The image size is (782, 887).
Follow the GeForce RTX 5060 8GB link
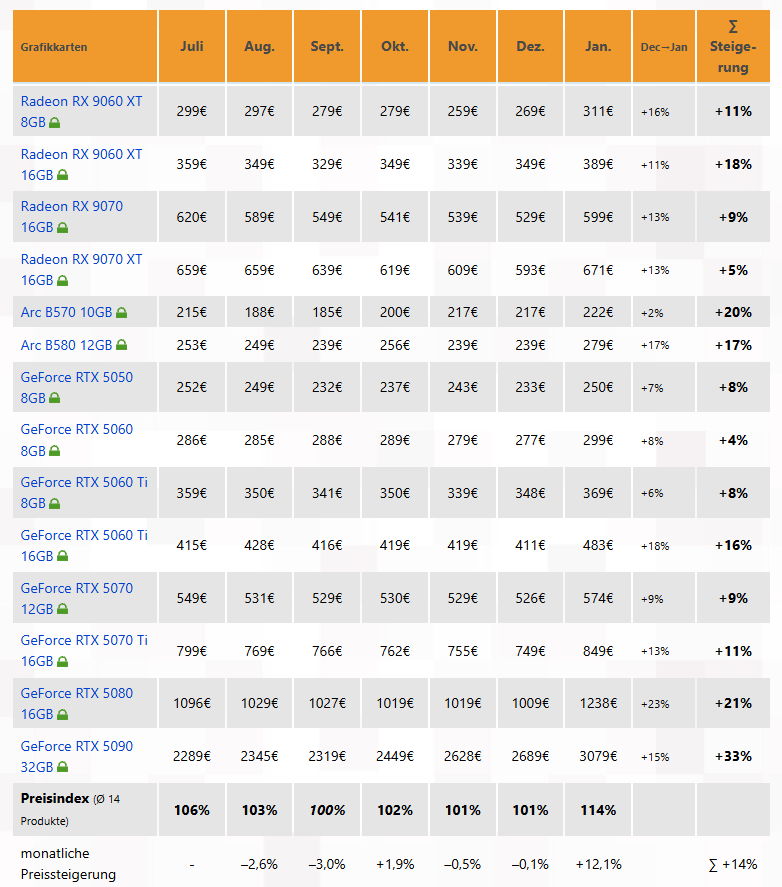(x=76, y=429)
